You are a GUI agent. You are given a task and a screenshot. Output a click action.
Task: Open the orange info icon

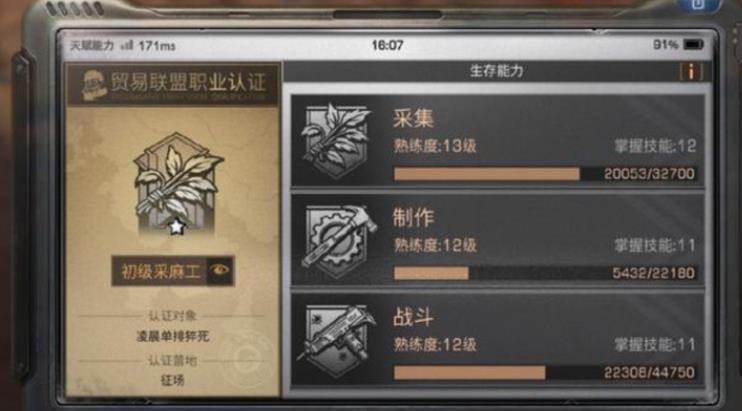691,71
